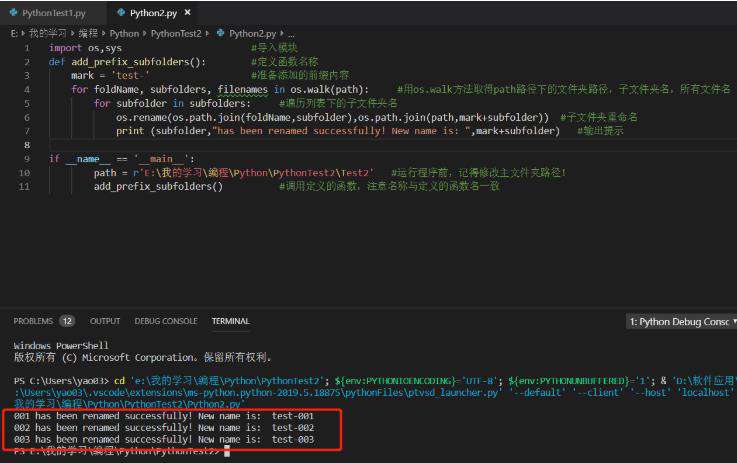Click the problems count badge 12
This screenshot has width=737, height=463.
[x=67, y=321]
